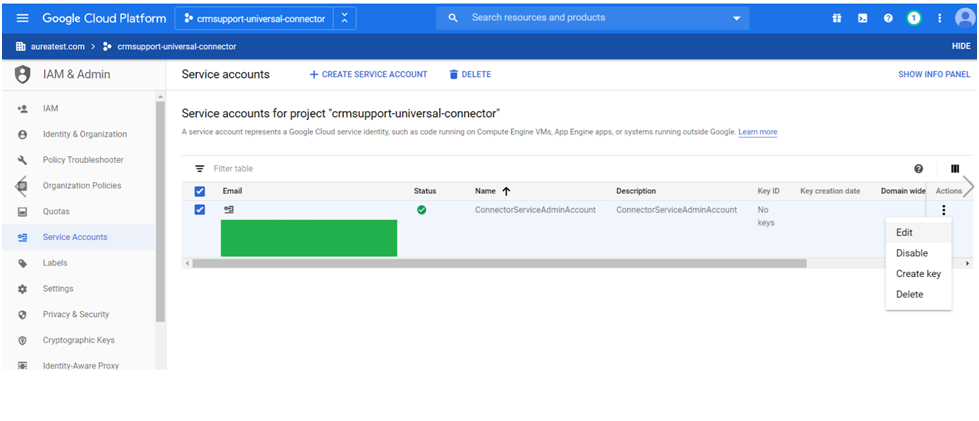Click the Identity & Organization sidebar icon
Screen dimensions: 979x421
[22, 134]
